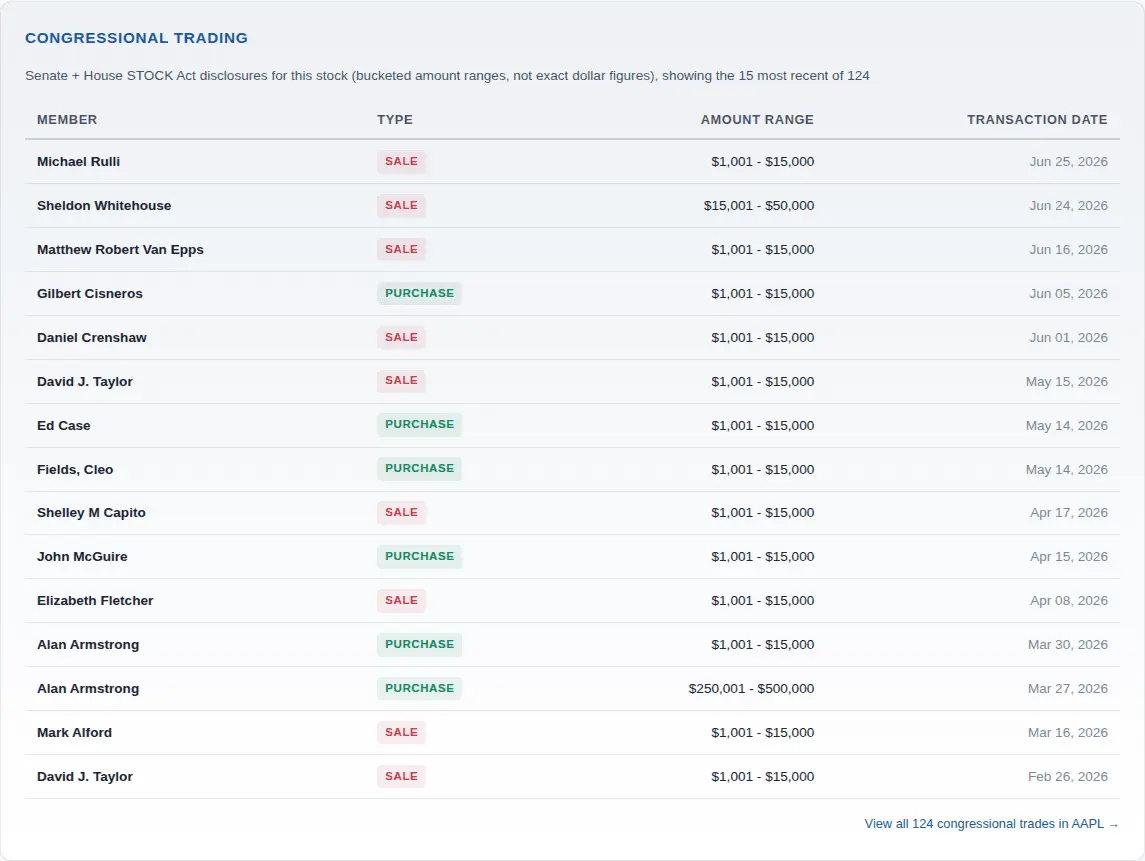Click the SALE badge for Shelley M Capito
Screen dimensions: 1145x861
(402, 513)
